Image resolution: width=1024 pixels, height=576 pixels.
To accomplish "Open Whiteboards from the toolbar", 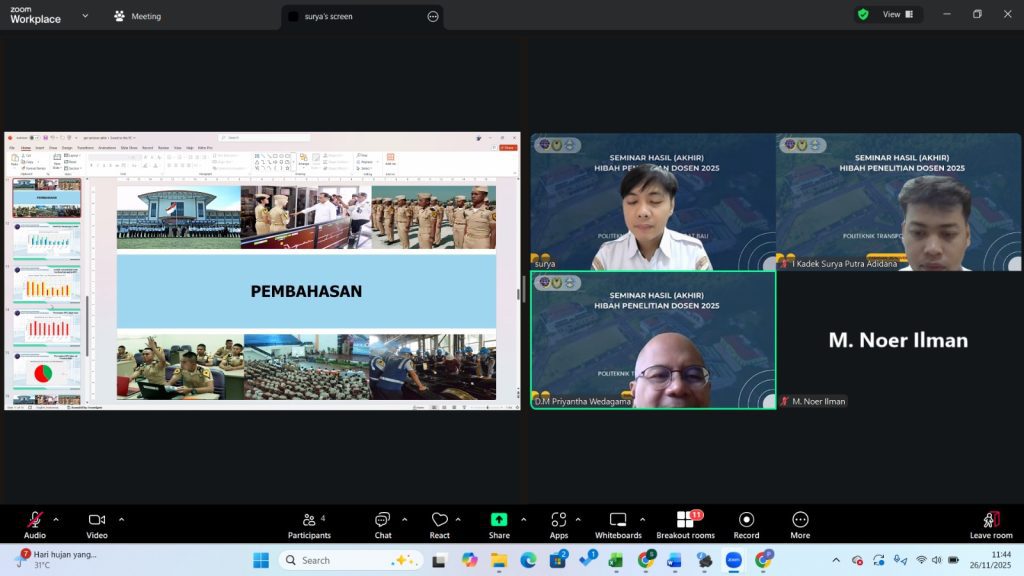I will (618, 520).
